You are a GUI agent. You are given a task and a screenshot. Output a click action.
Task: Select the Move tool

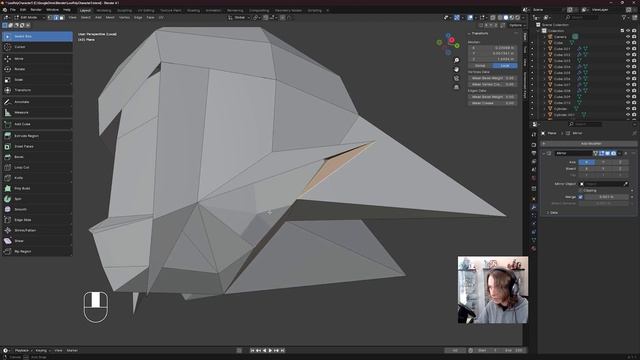(37, 59)
